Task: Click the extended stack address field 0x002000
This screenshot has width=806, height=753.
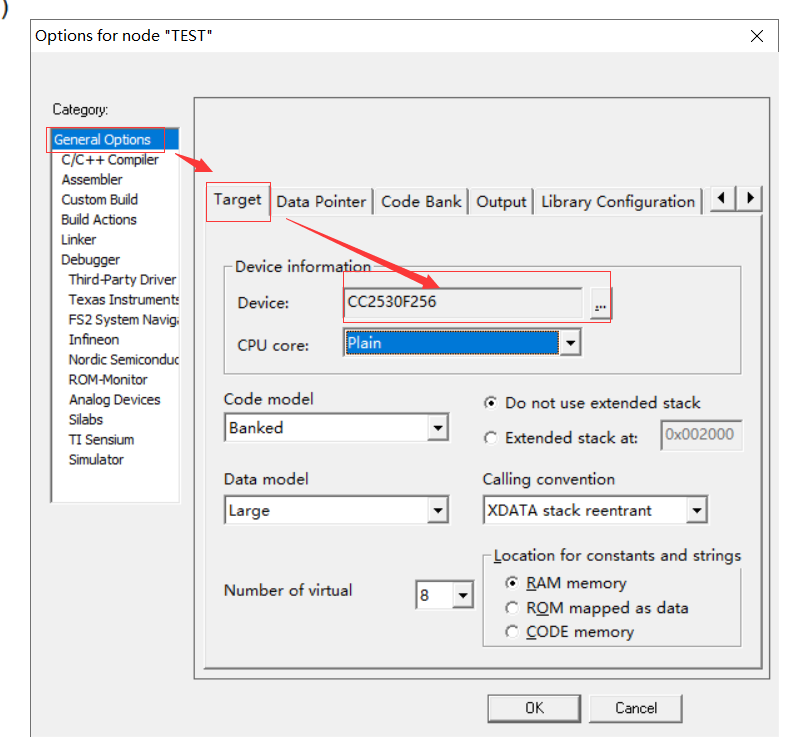Action: pyautogui.click(x=701, y=435)
